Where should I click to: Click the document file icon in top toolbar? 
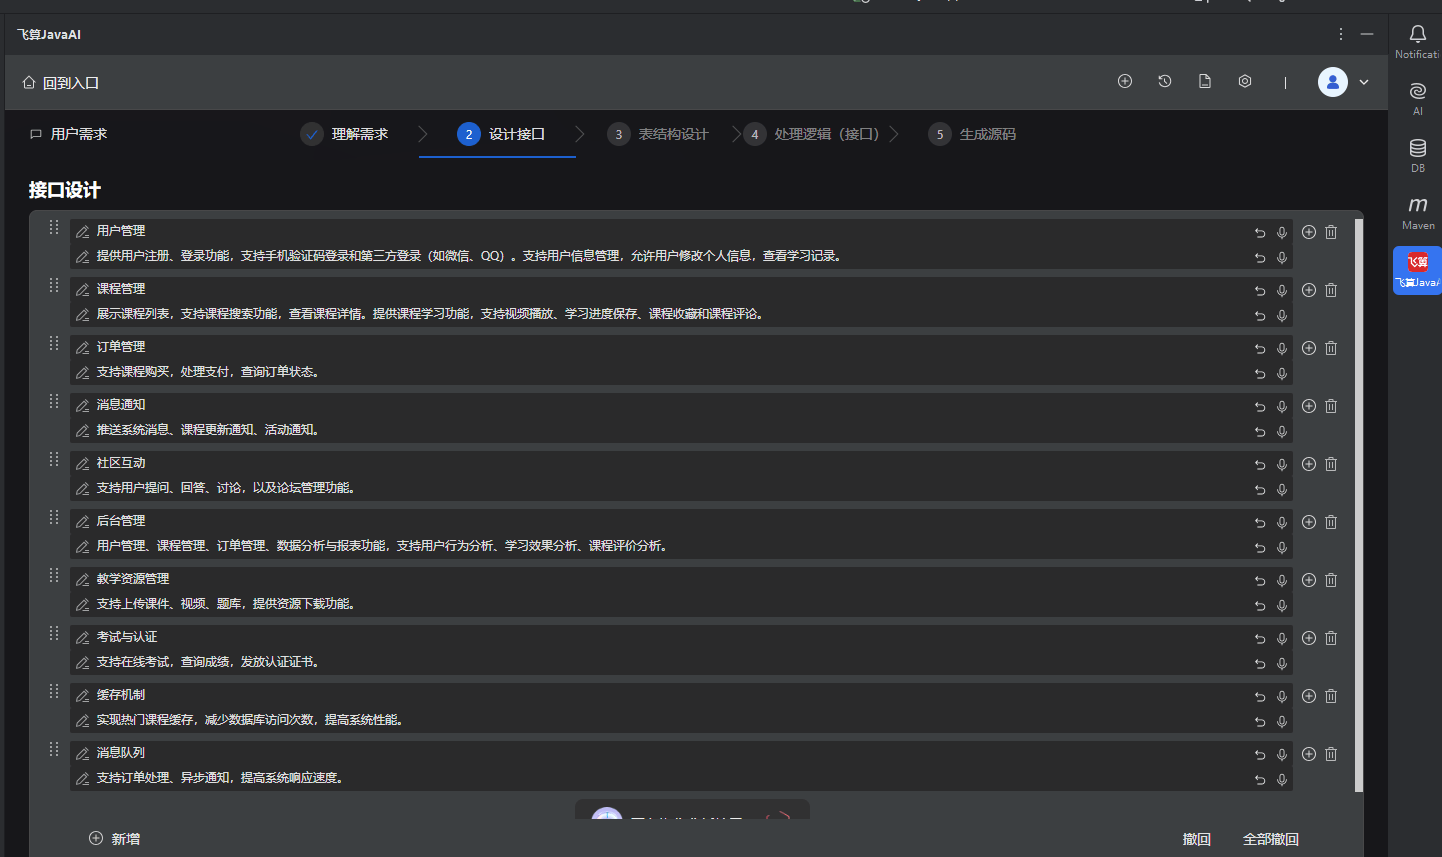(1205, 81)
